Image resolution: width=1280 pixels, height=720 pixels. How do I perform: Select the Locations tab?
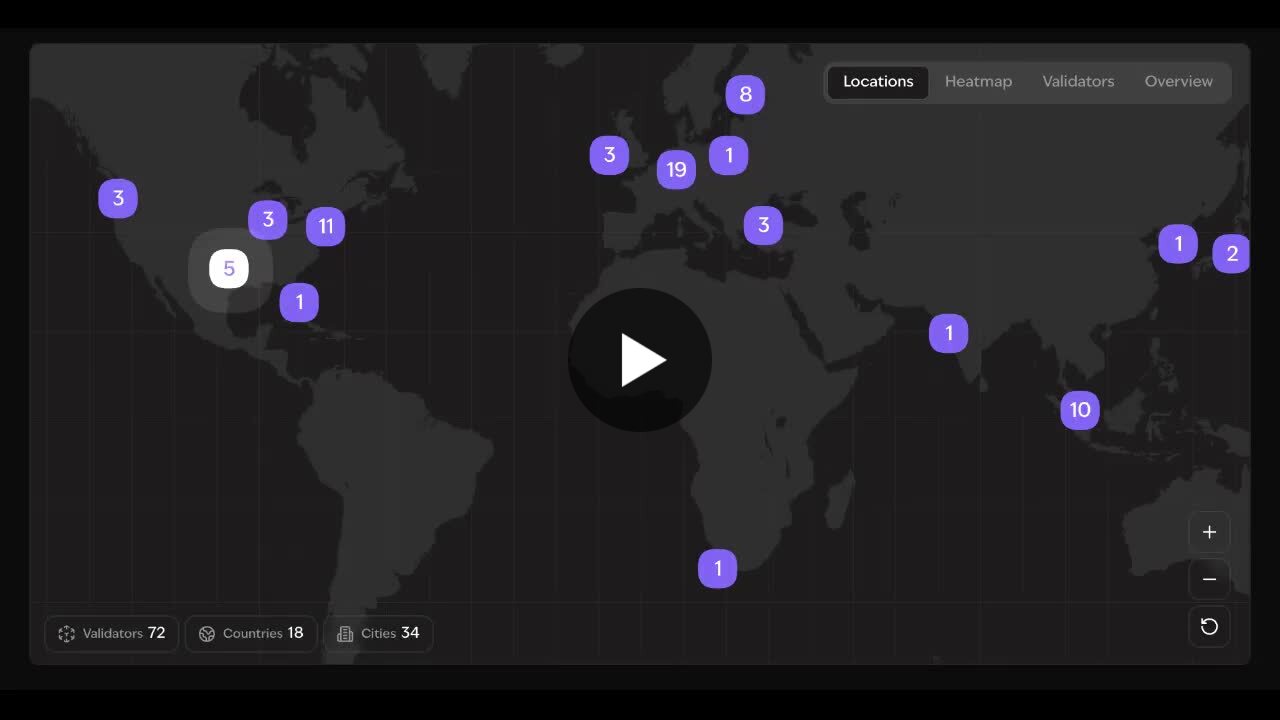click(x=878, y=82)
